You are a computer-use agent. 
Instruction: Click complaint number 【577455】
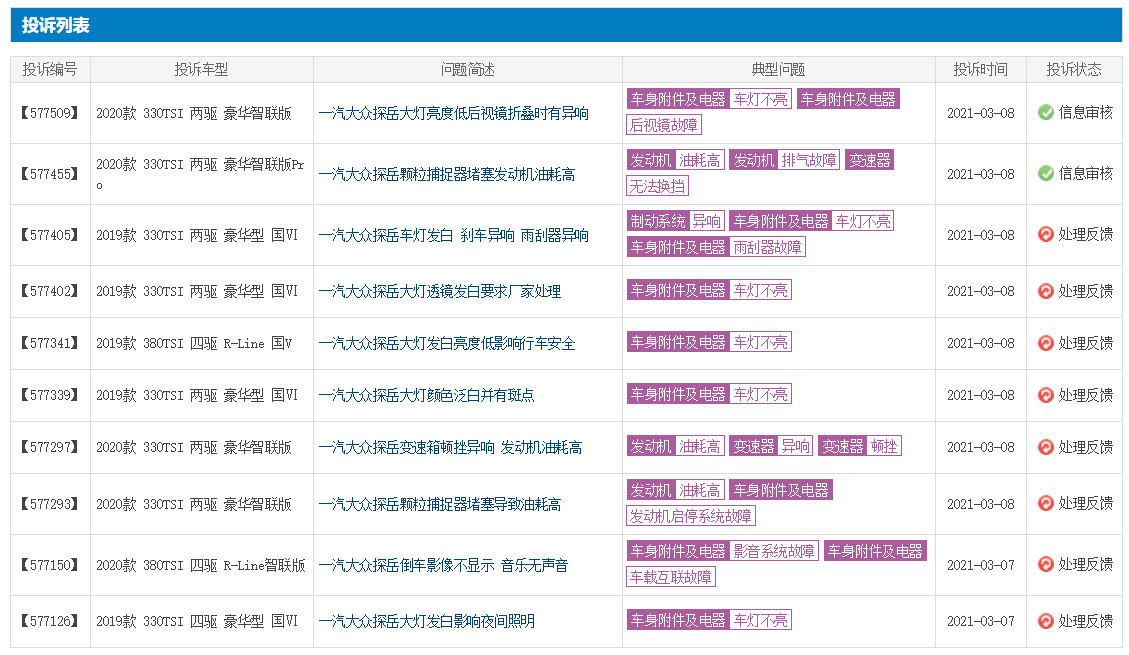pyautogui.click(x=50, y=174)
